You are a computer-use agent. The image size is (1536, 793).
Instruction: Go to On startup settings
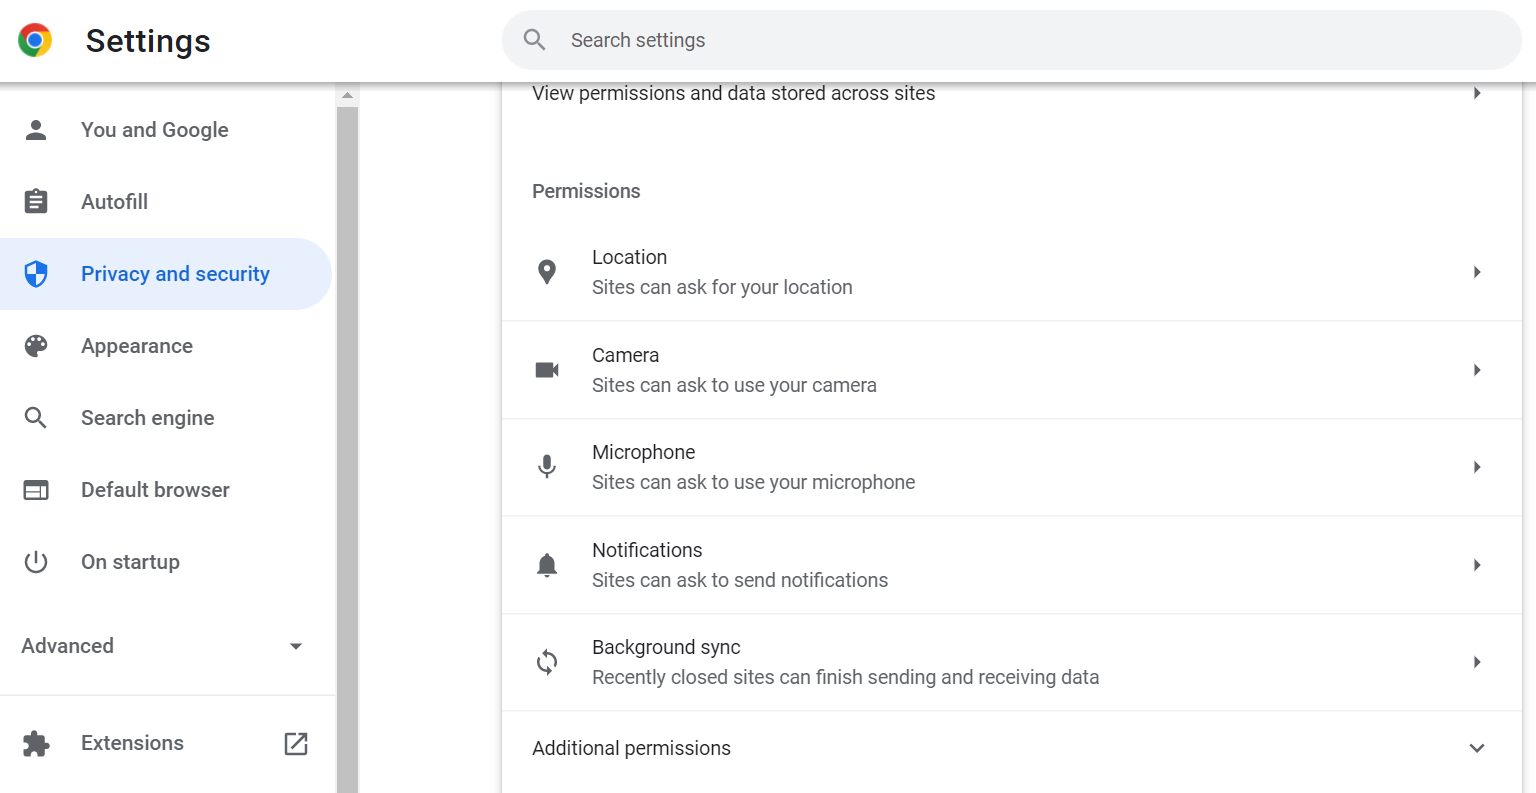130,562
